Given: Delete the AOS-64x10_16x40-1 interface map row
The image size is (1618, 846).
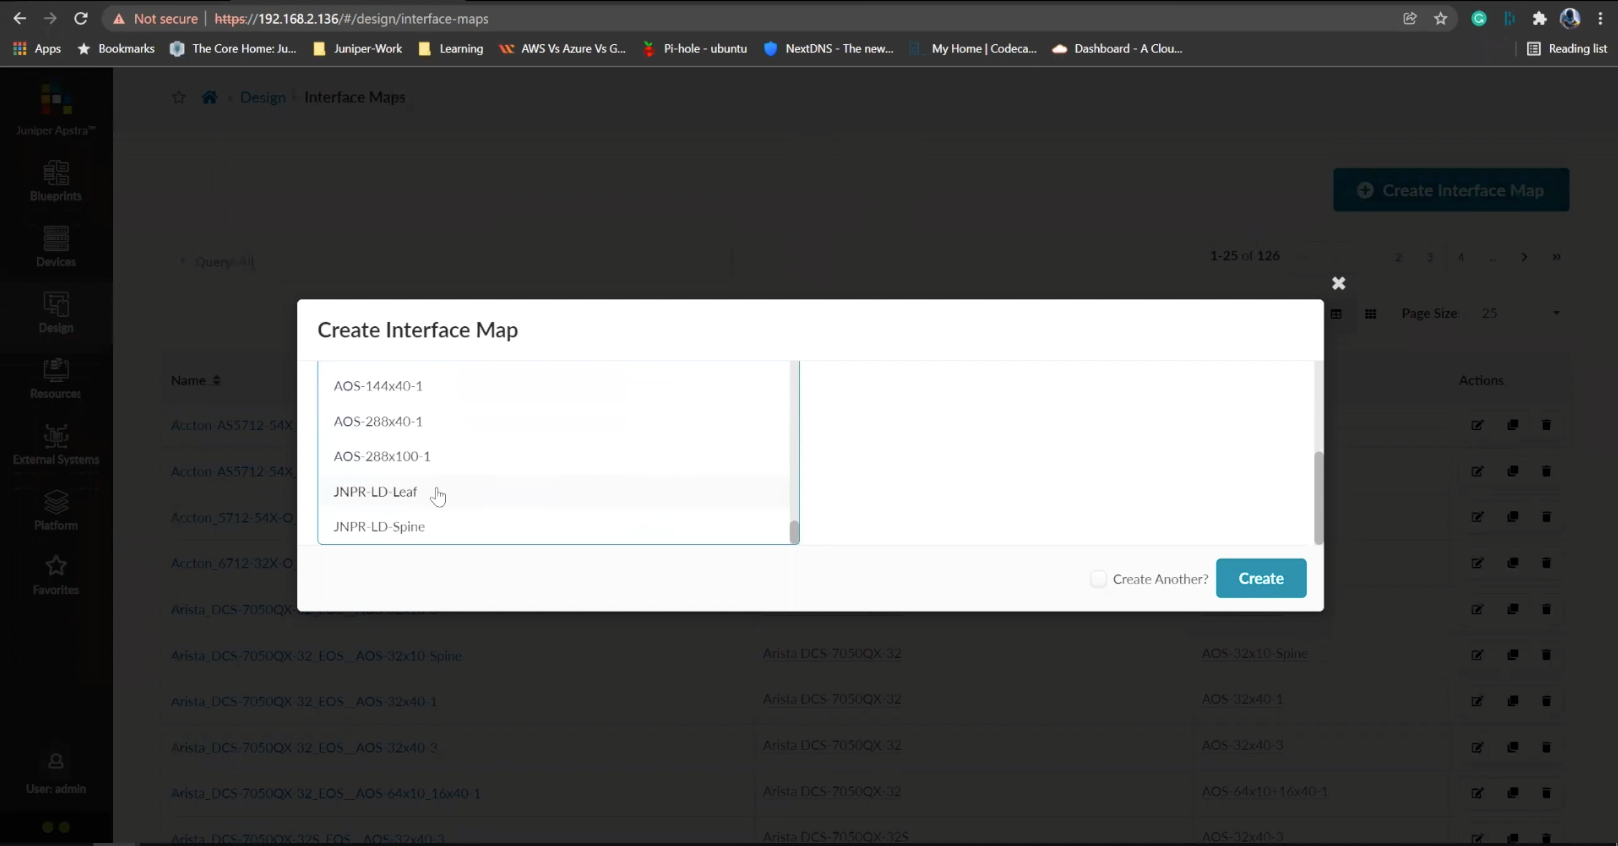Looking at the screenshot, I should click(x=1546, y=793).
